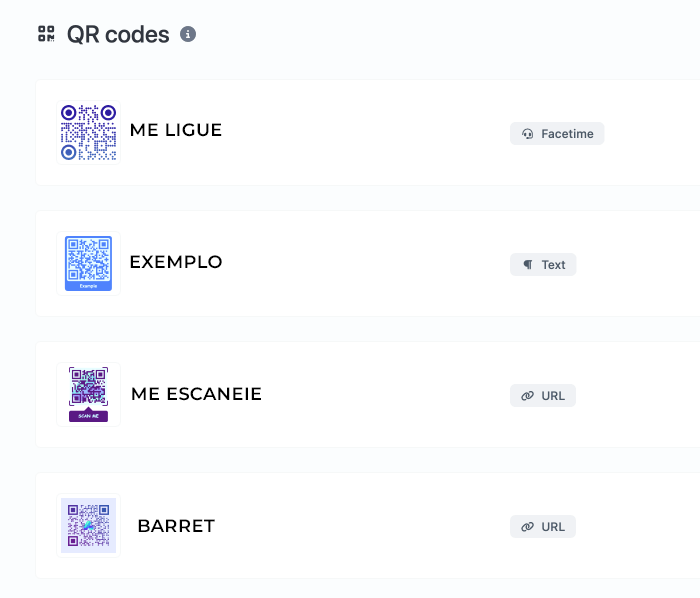Click the ME ESCANEIE title link

pos(196,394)
